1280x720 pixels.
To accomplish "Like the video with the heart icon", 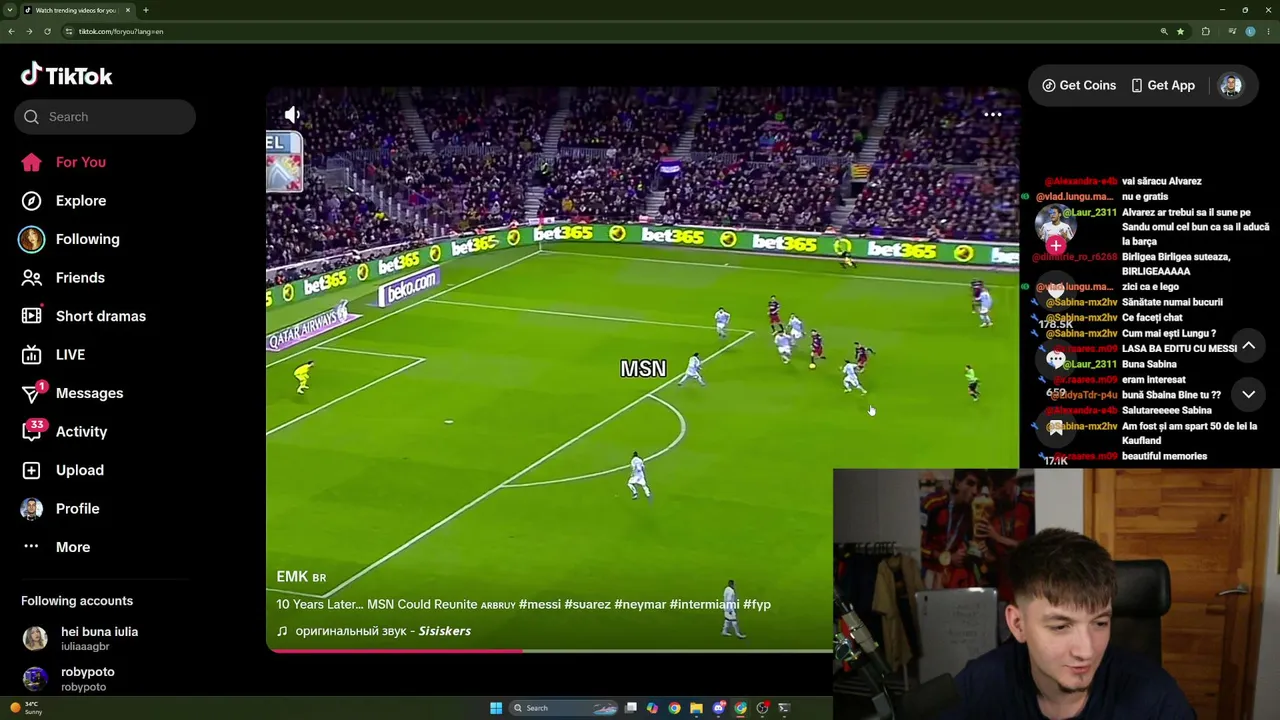I will pyautogui.click(x=1056, y=292).
